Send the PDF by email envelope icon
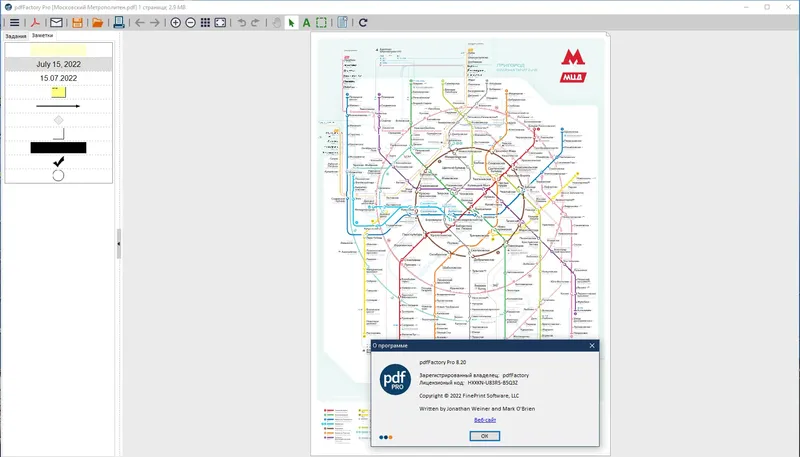 pos(56,22)
